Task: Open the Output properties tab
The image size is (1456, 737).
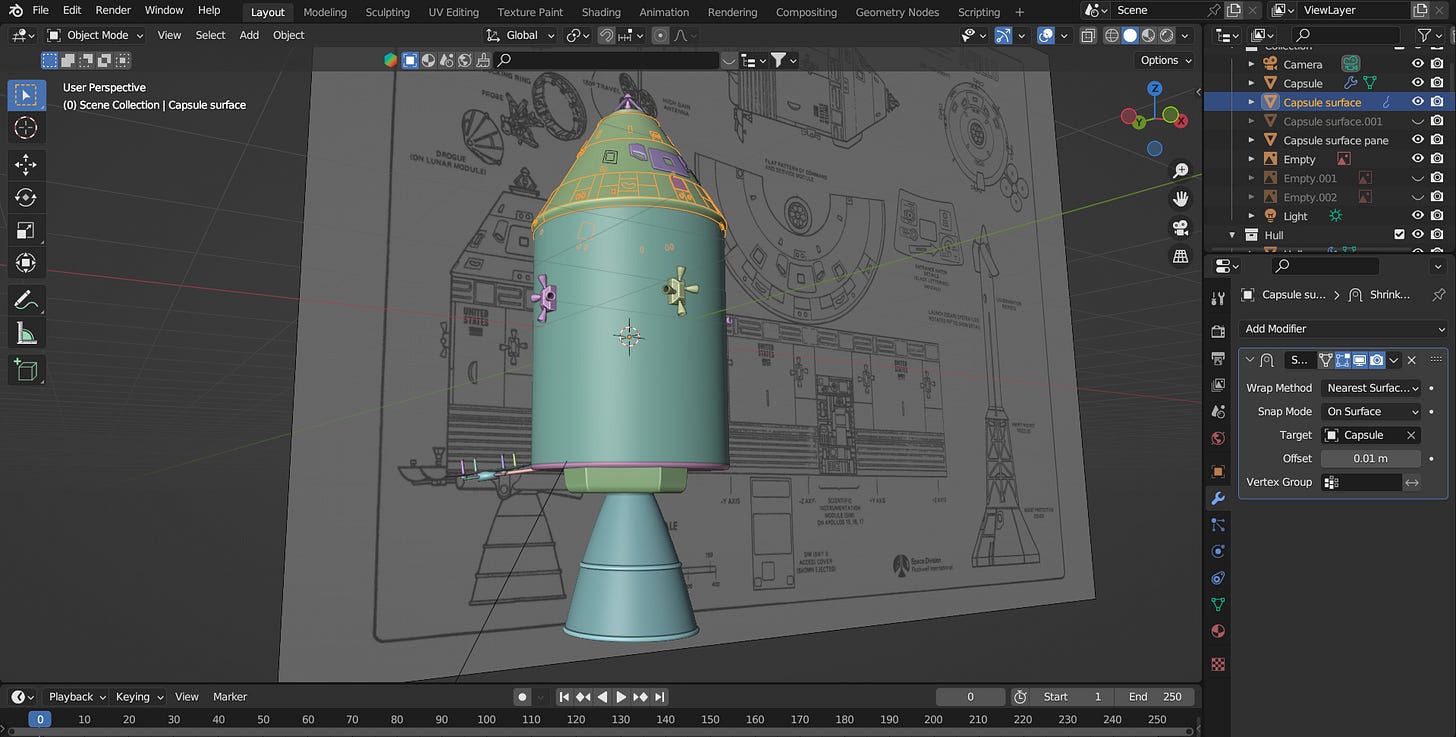Action: coord(1218,358)
